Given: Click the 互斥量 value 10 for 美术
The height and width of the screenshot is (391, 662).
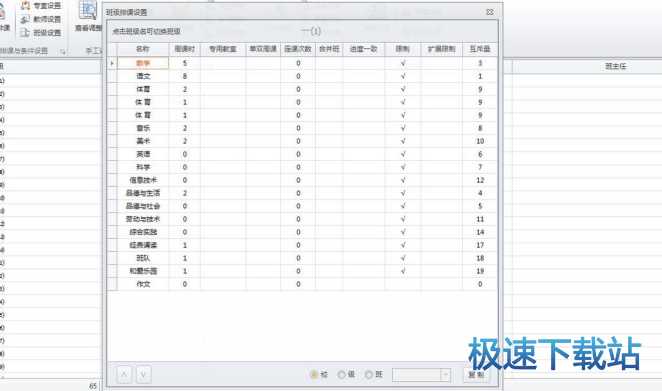Looking at the screenshot, I should [480, 141].
